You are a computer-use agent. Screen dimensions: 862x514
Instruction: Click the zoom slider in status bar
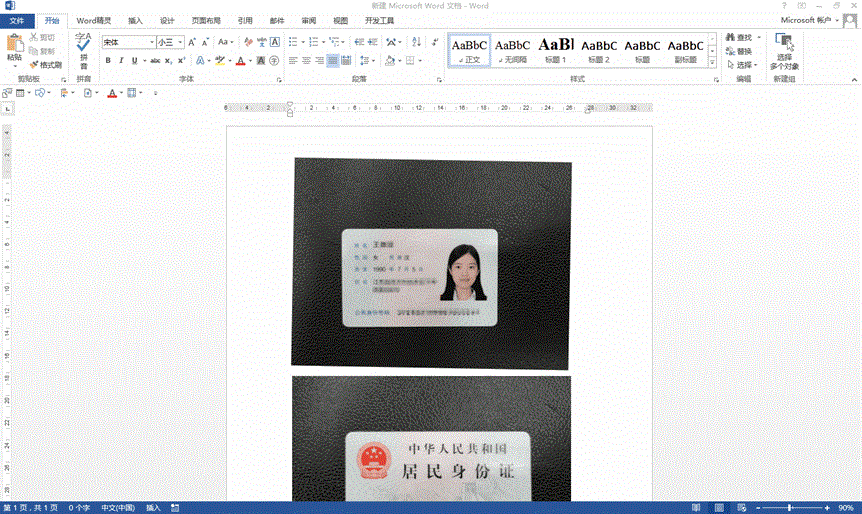coord(790,508)
